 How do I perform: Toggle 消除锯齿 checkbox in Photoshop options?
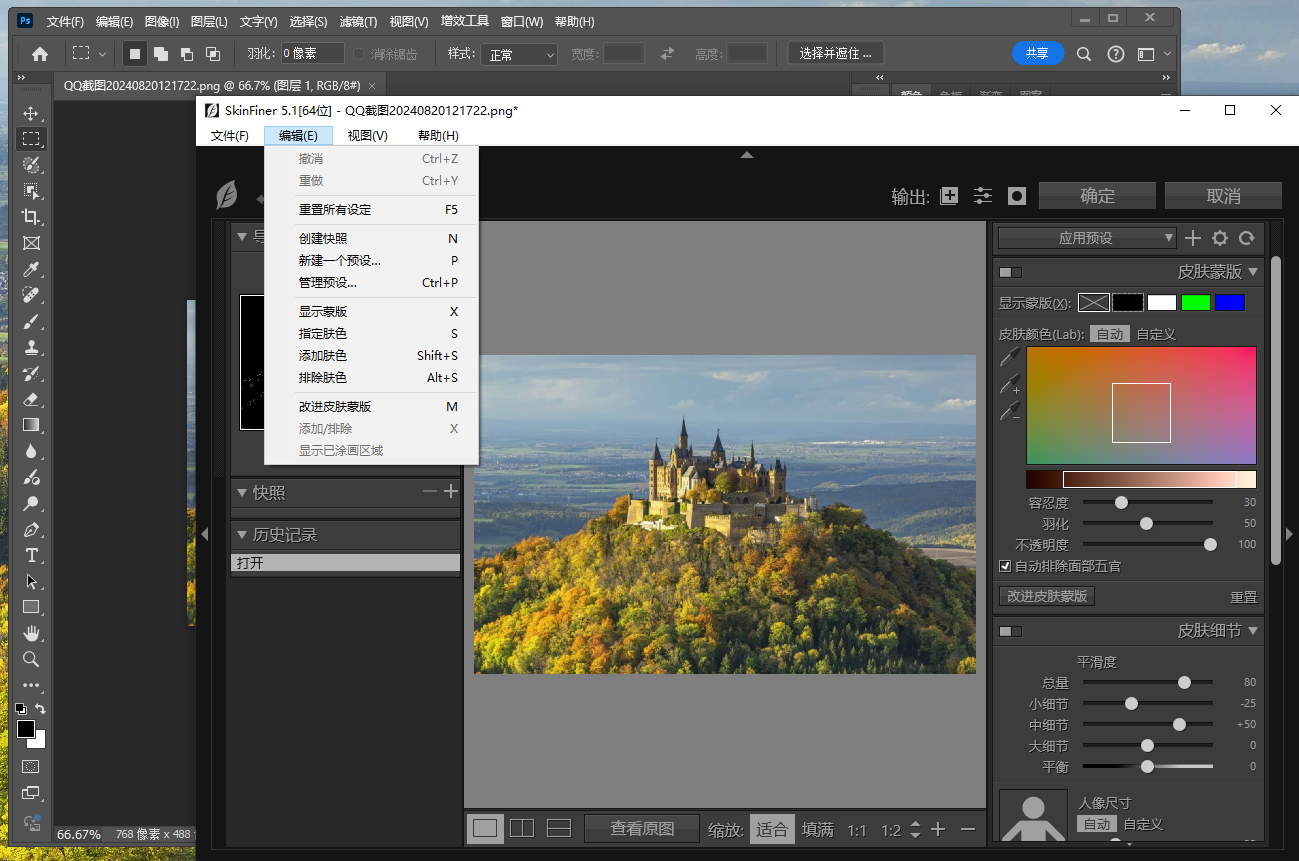point(360,54)
